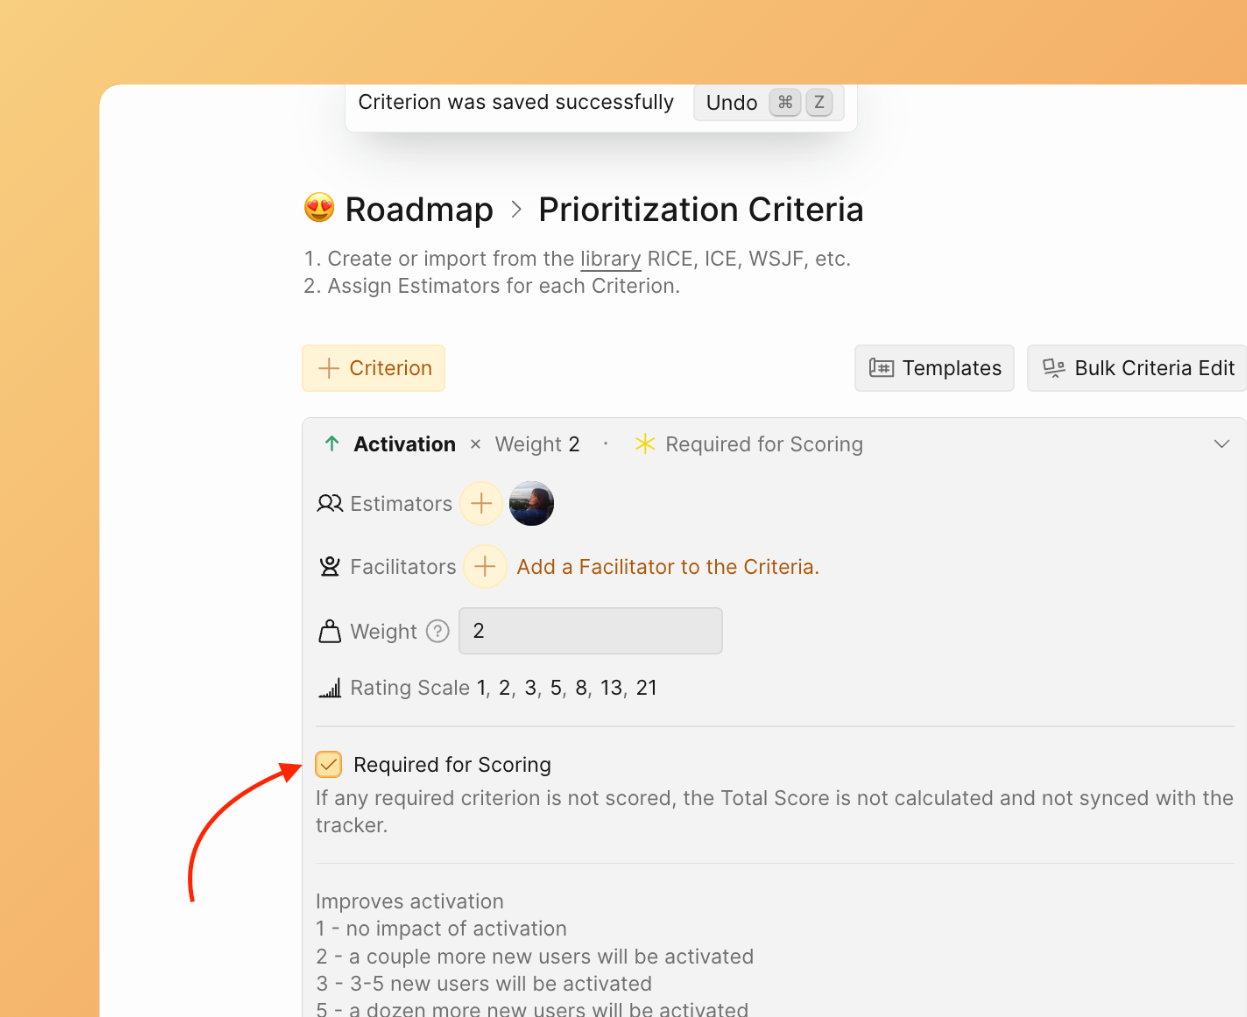
Task: Click the Rating Scale chart icon
Action: pyautogui.click(x=329, y=688)
